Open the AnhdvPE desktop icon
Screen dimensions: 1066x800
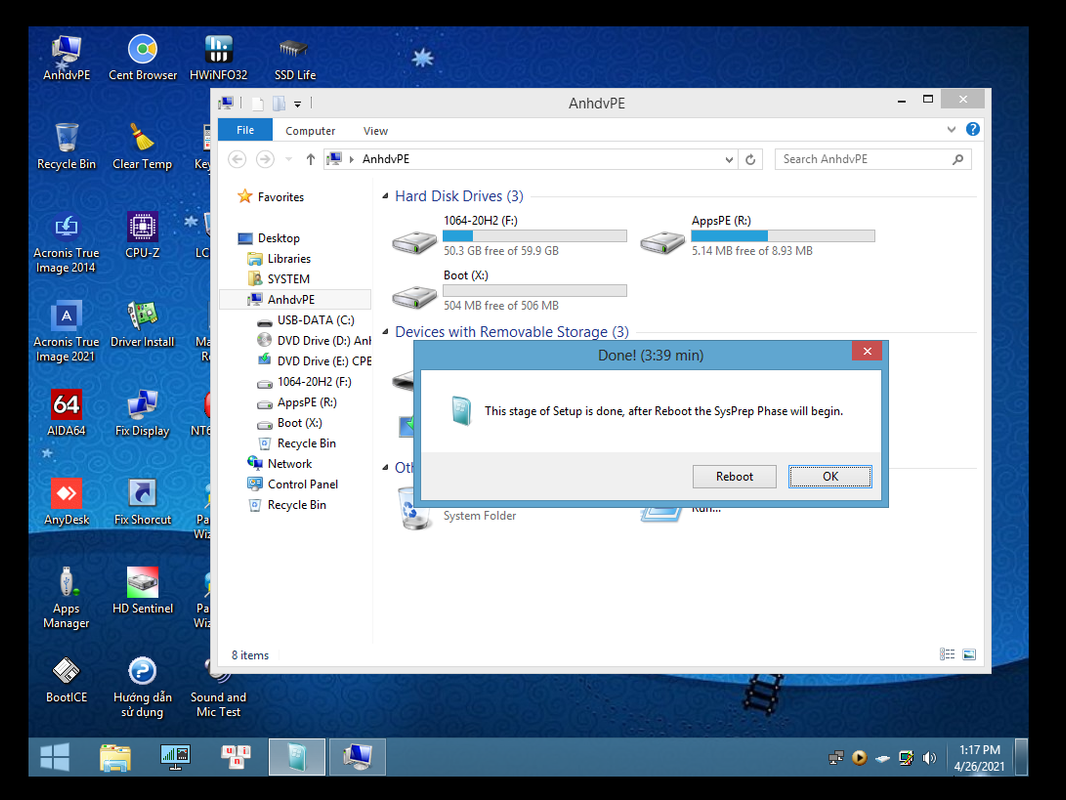click(x=67, y=58)
